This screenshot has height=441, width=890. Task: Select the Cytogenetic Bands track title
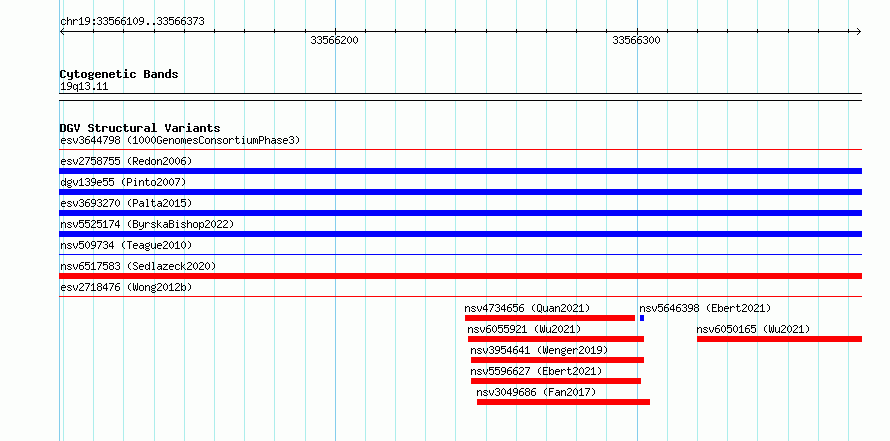tap(119, 74)
